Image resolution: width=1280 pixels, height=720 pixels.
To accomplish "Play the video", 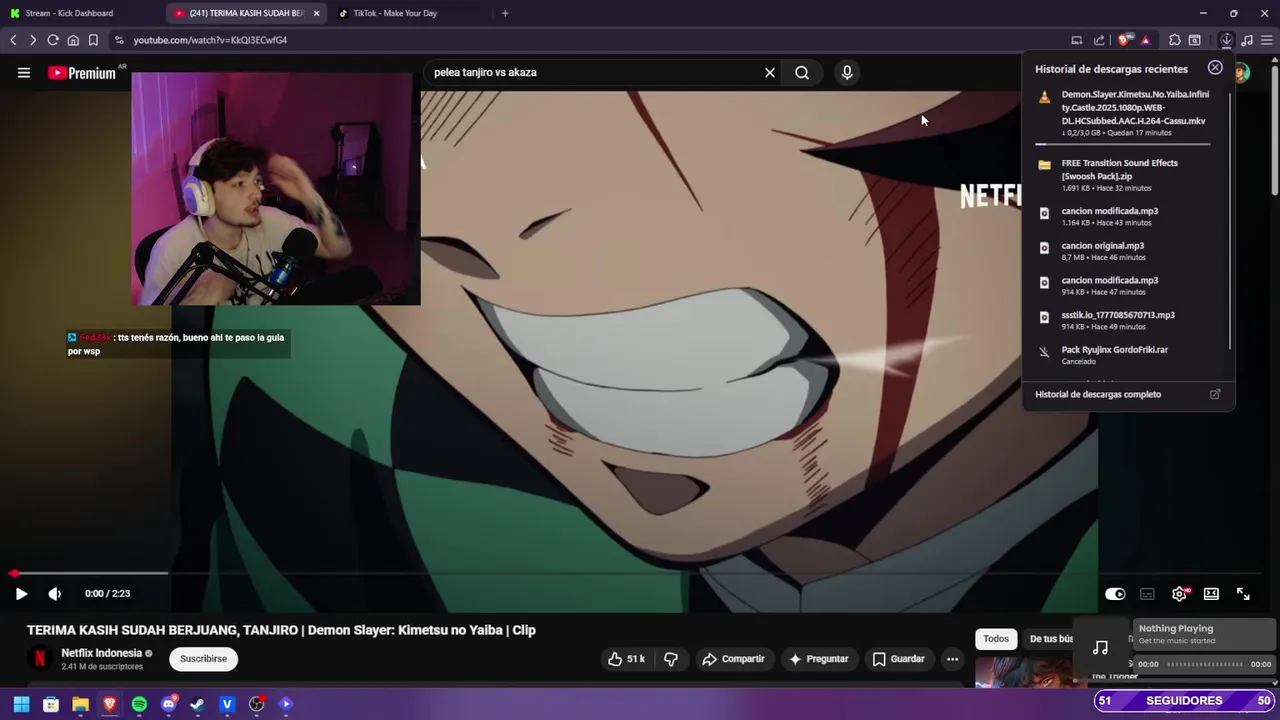I will tap(21, 594).
